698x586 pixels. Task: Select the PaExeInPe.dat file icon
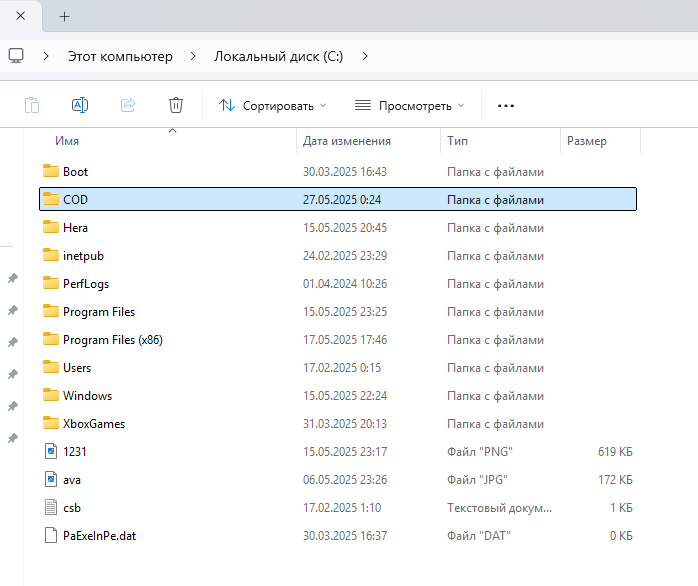point(51,536)
